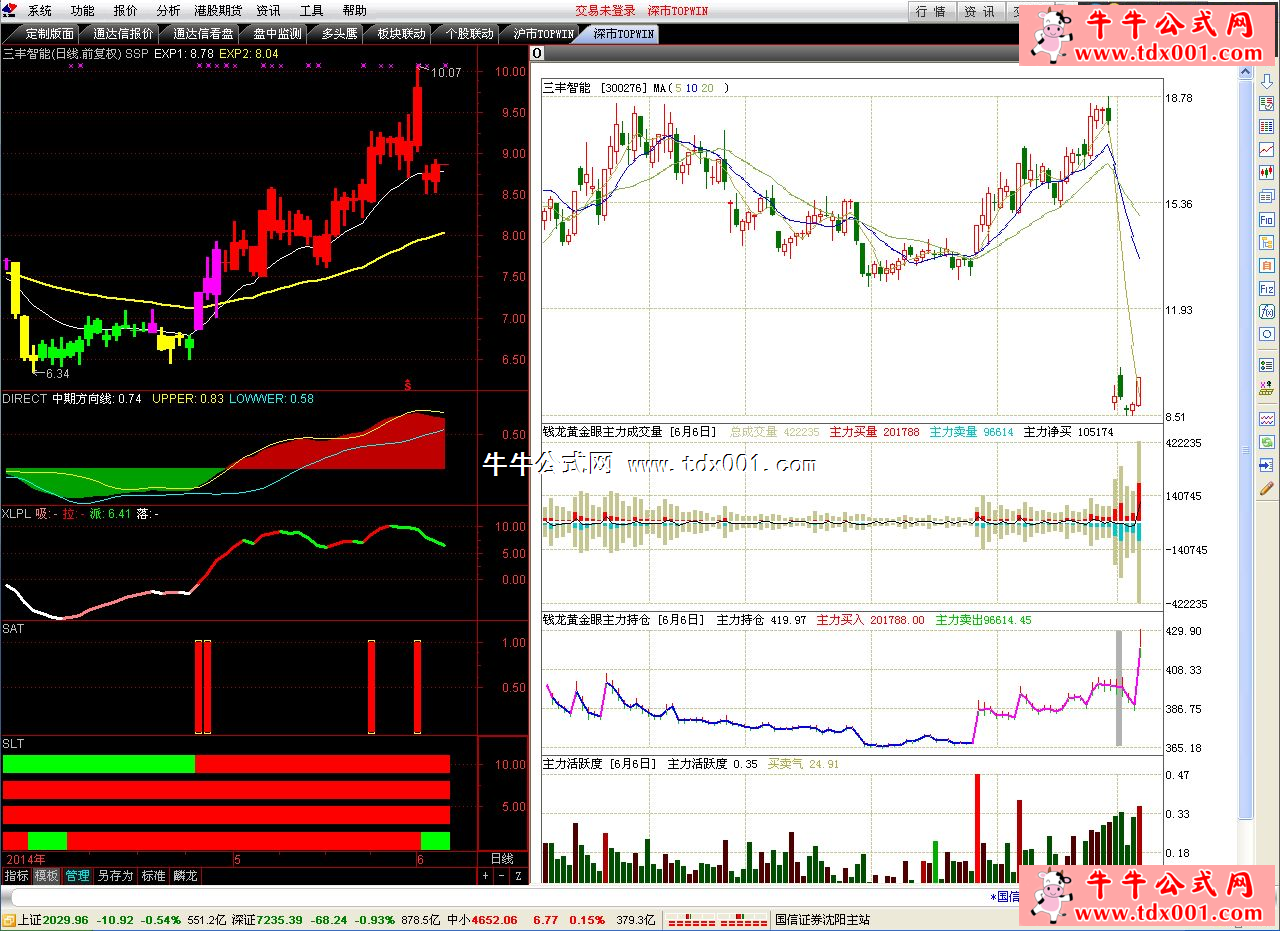The width and height of the screenshot is (1280, 931).
Task: Click the F10 company info icon
Action: pos(1267,219)
